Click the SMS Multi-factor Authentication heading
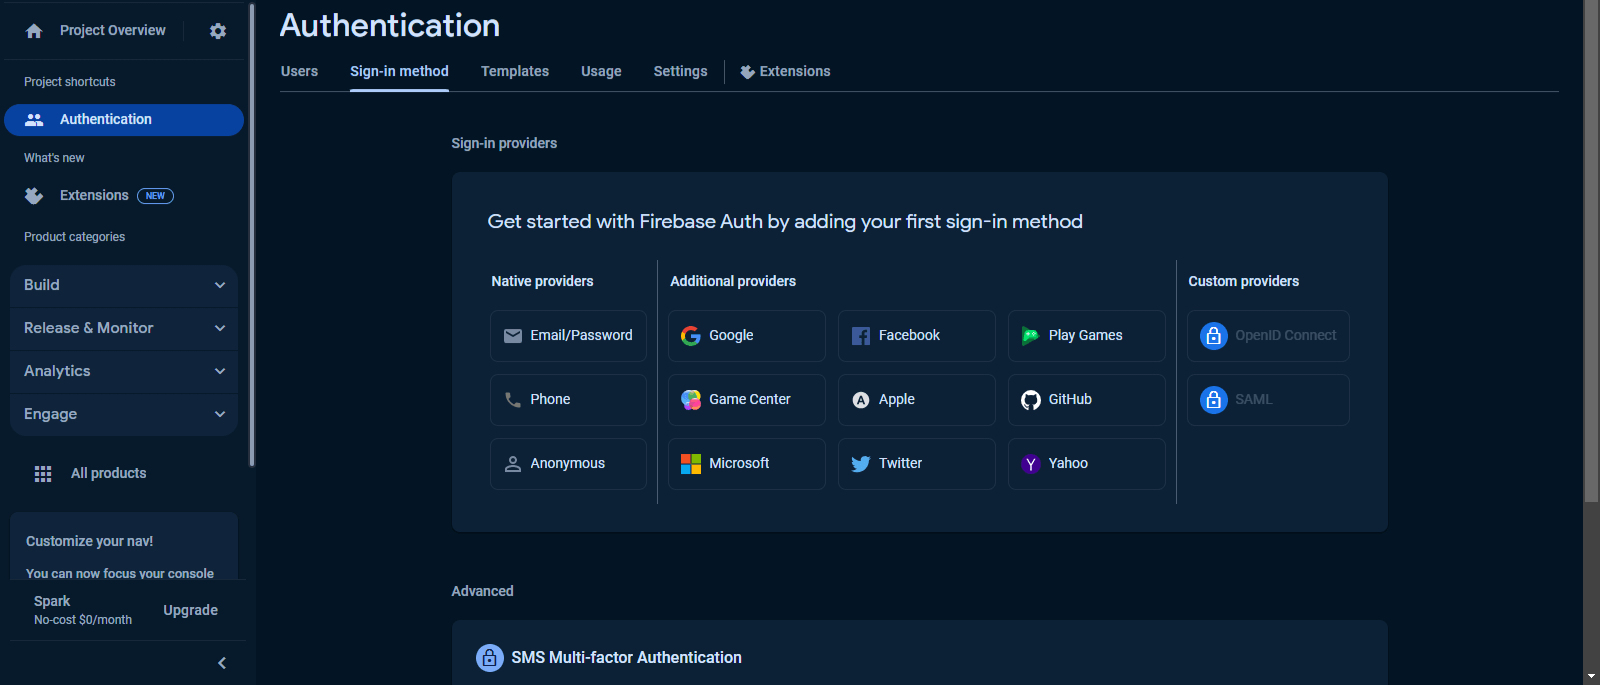This screenshot has height=685, width=1600. pyautogui.click(x=626, y=657)
